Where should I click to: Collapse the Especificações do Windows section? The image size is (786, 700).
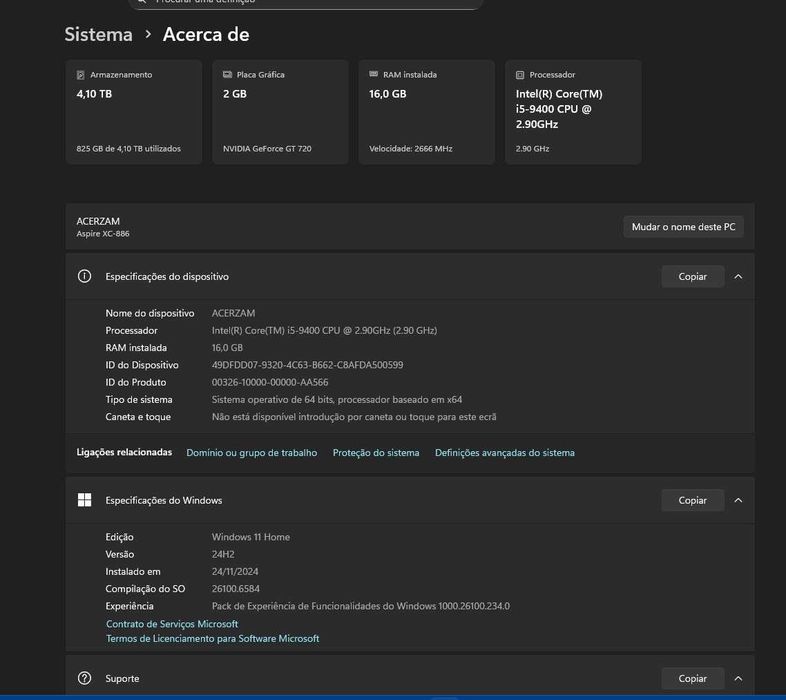pos(738,500)
